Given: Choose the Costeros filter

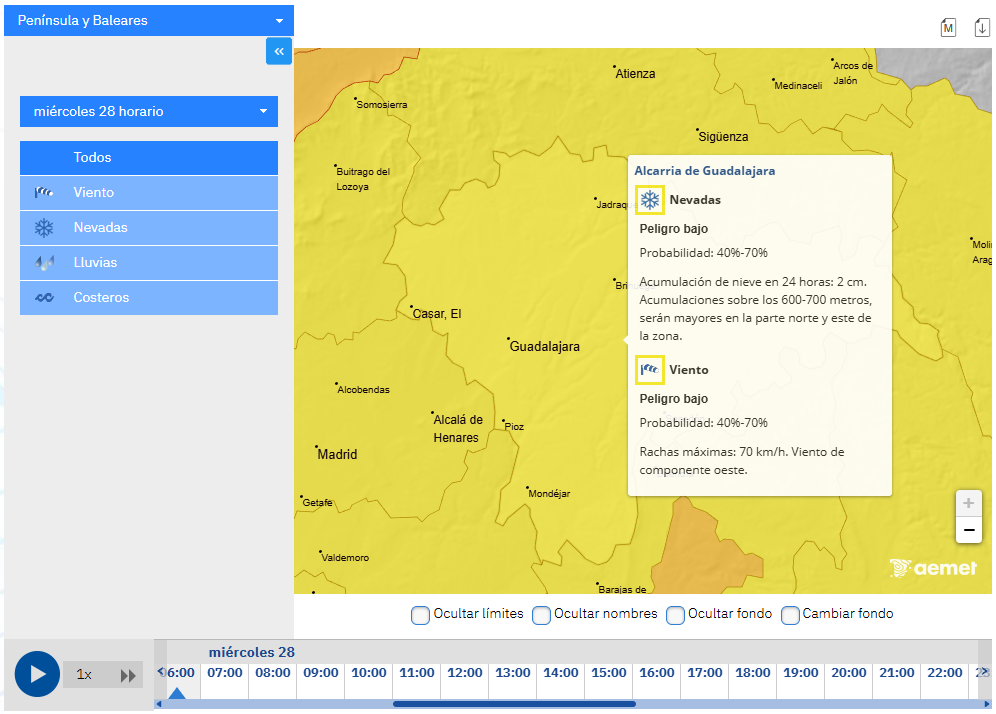Looking at the screenshot, I should [149, 298].
